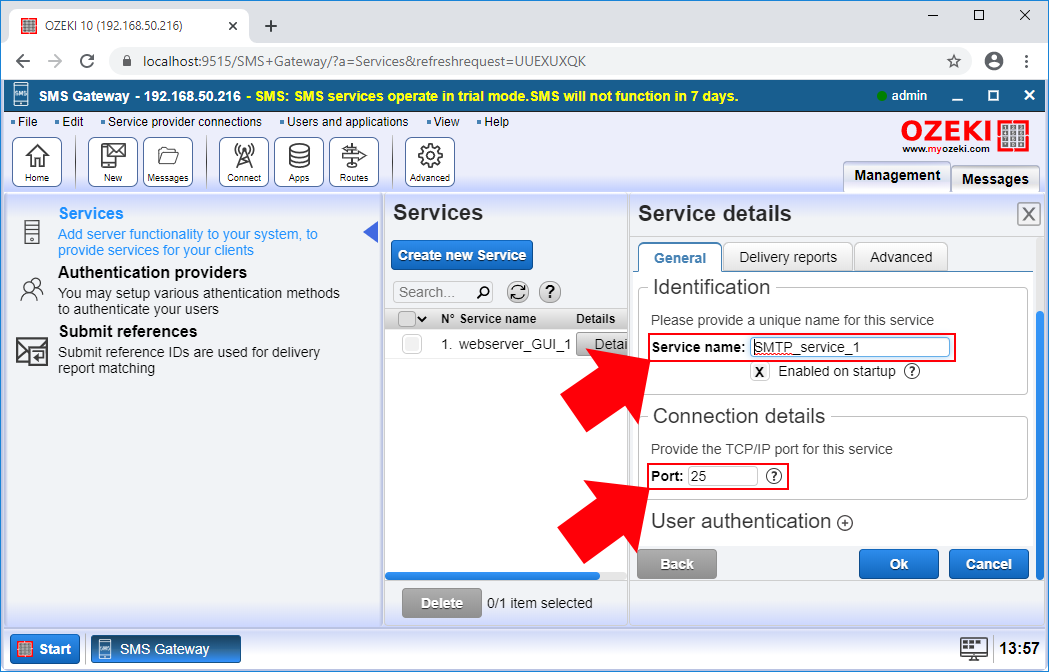Expand the User authentication section
1049x672 pixels.
(845, 523)
